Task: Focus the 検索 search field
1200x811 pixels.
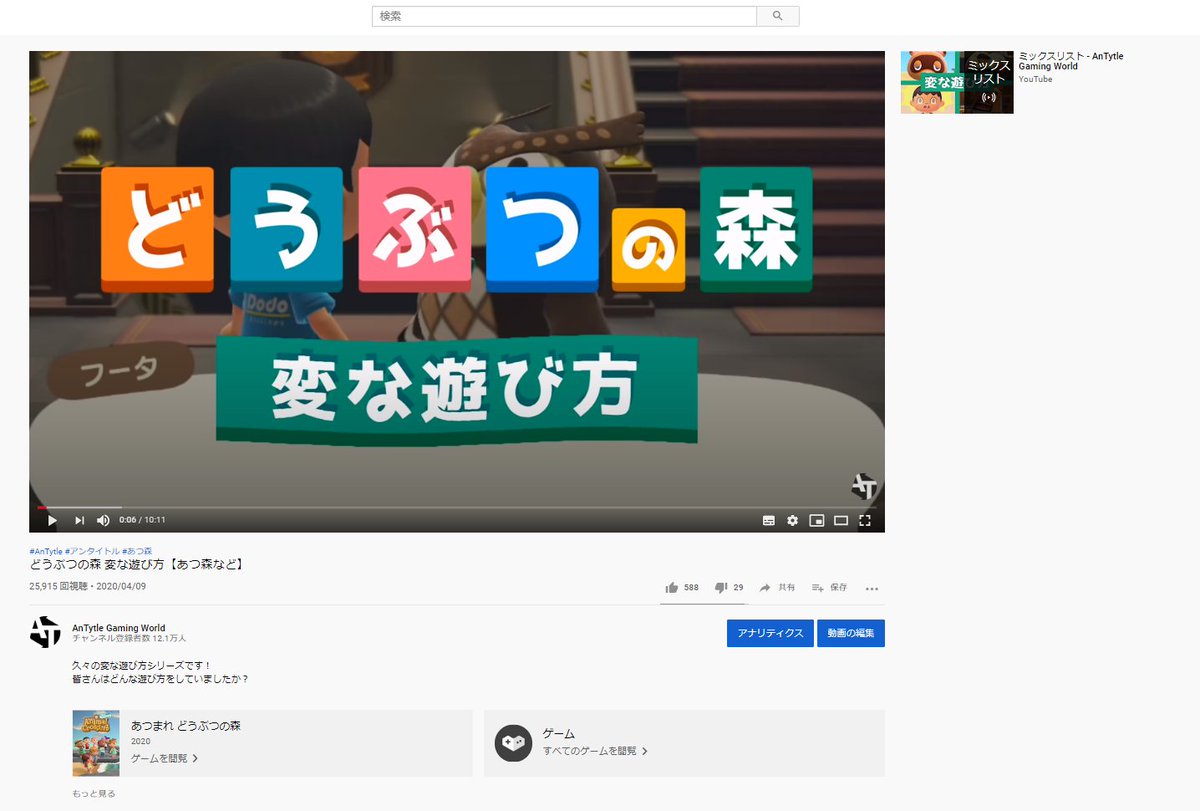Action: 565,16
